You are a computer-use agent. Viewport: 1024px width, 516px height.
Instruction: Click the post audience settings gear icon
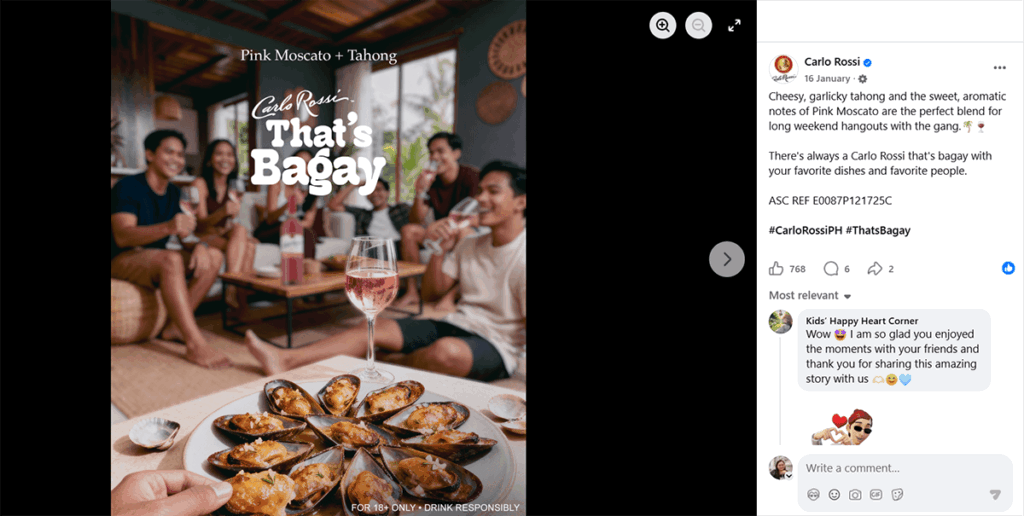[x=863, y=78]
